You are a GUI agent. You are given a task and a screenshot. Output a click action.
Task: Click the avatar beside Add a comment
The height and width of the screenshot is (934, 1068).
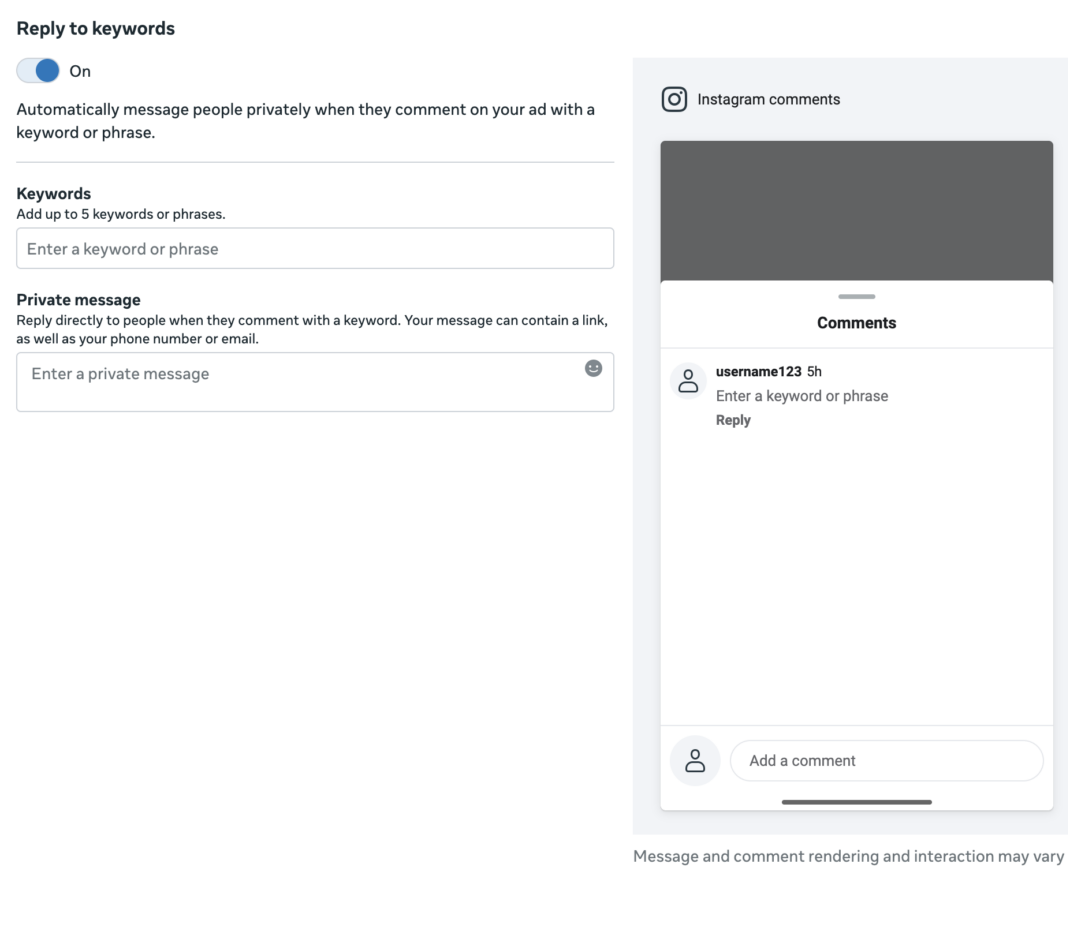(x=695, y=760)
